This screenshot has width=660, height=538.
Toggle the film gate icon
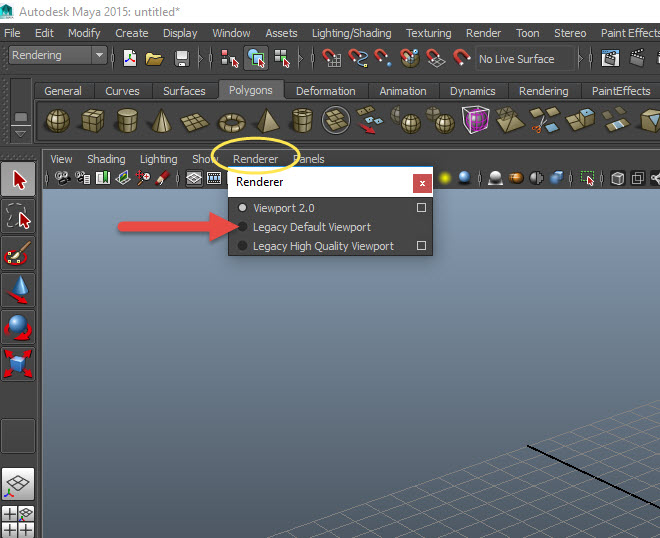214,178
